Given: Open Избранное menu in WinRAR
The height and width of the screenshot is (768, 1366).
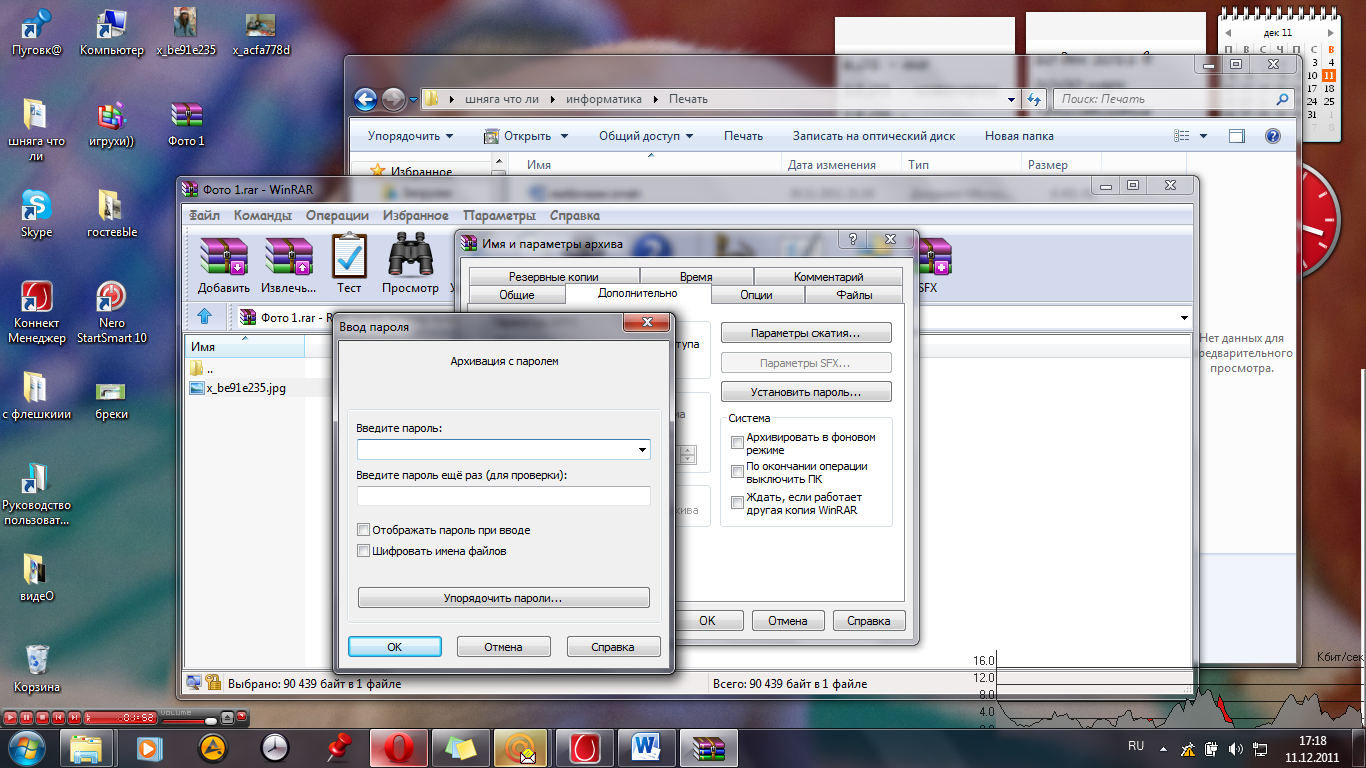Looking at the screenshot, I should point(417,215).
